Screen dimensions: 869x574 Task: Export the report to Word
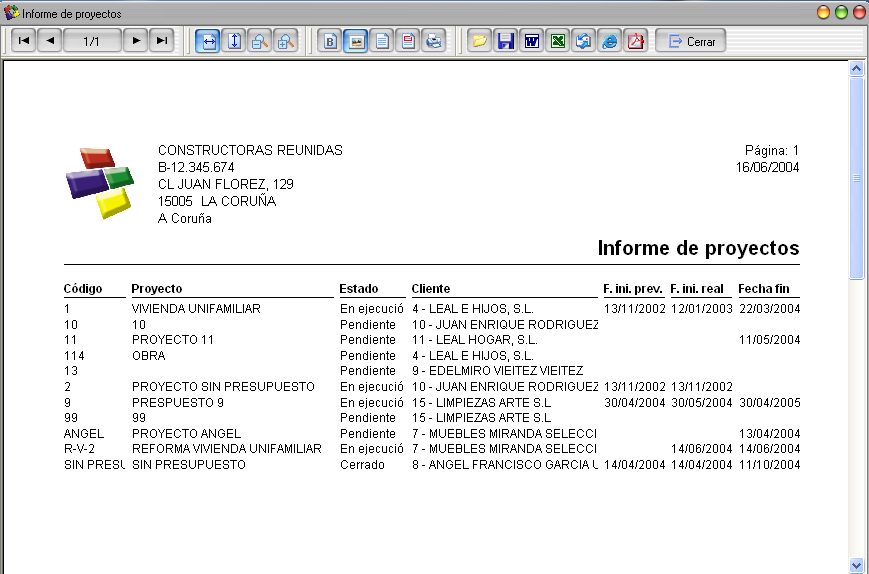pyautogui.click(x=531, y=41)
